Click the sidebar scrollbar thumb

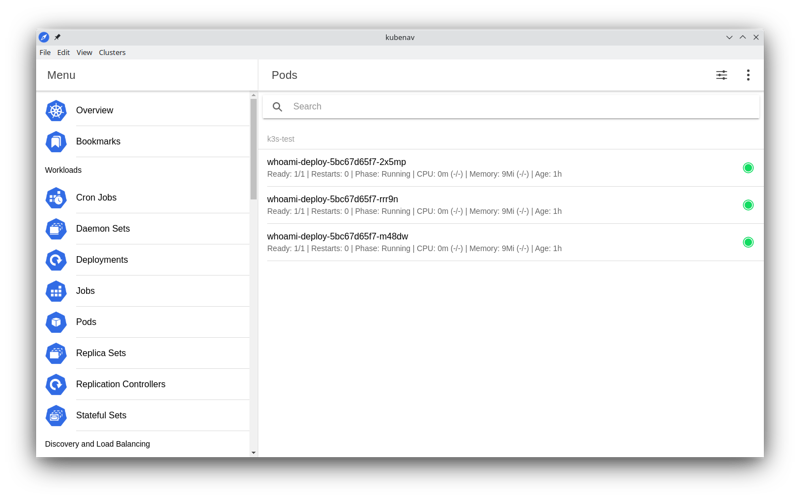click(x=253, y=149)
